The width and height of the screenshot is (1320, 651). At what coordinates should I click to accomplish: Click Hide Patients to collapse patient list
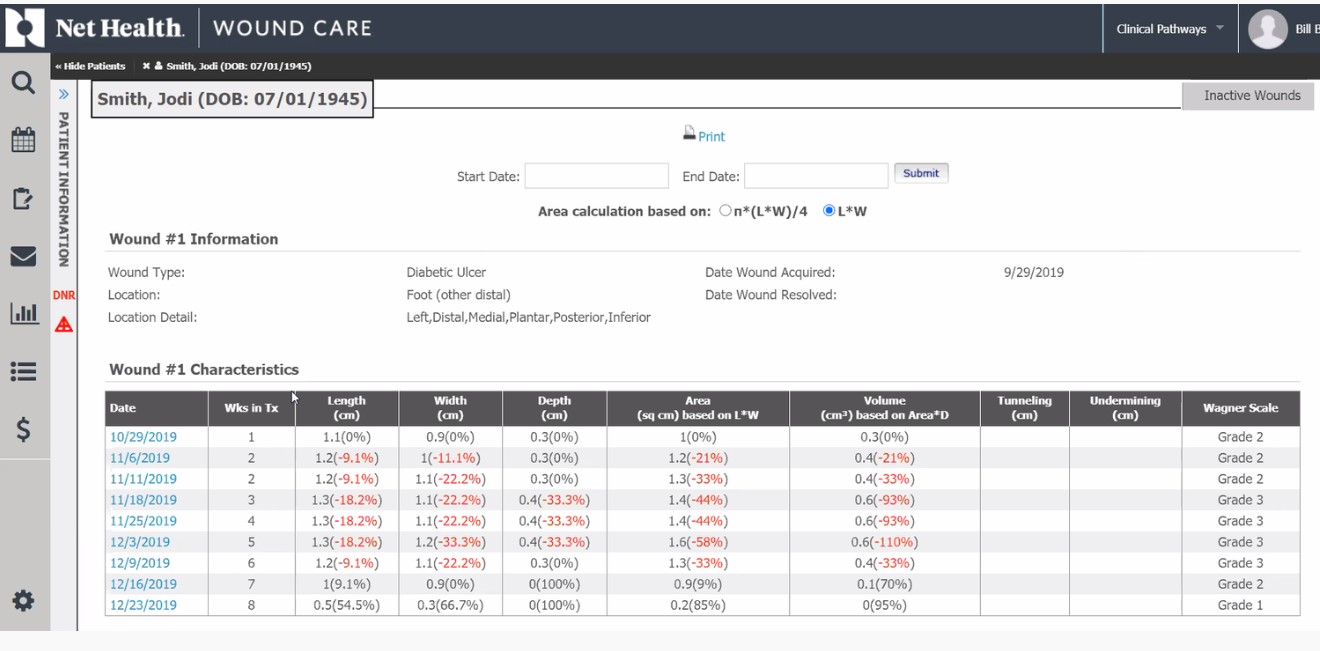(91, 66)
